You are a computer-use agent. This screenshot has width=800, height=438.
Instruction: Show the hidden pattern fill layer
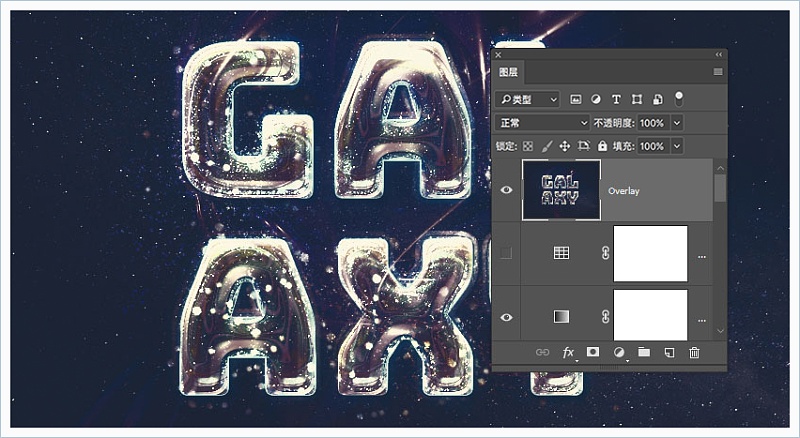coord(506,253)
